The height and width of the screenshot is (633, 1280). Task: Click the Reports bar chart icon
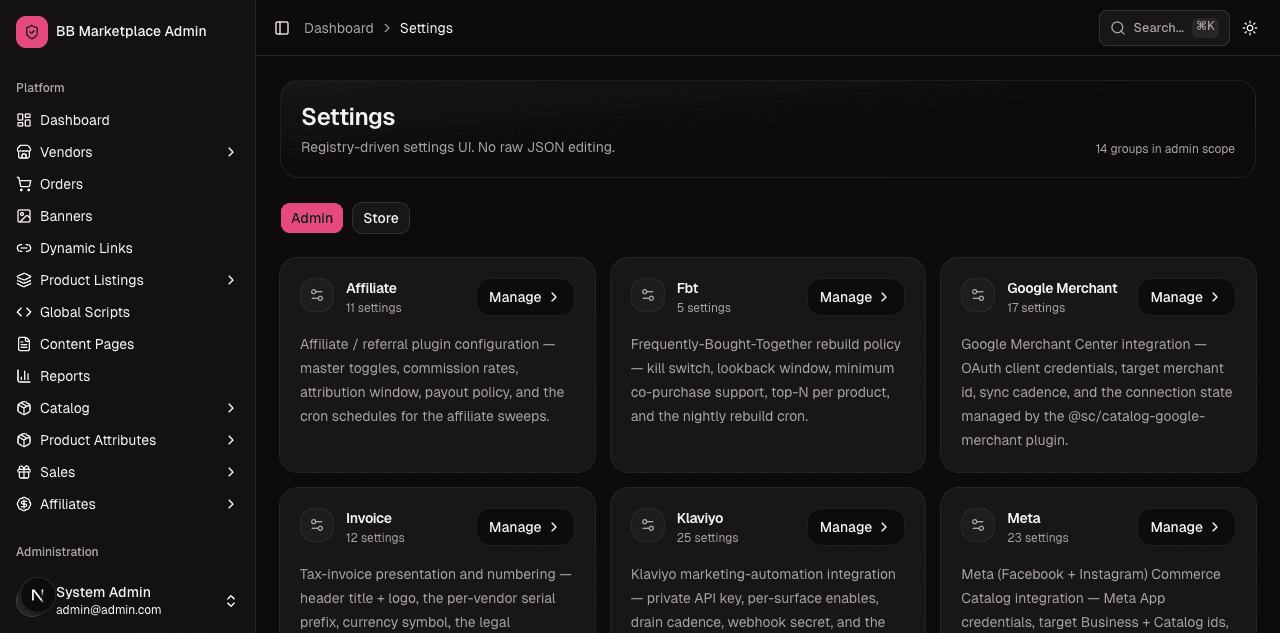coord(24,376)
